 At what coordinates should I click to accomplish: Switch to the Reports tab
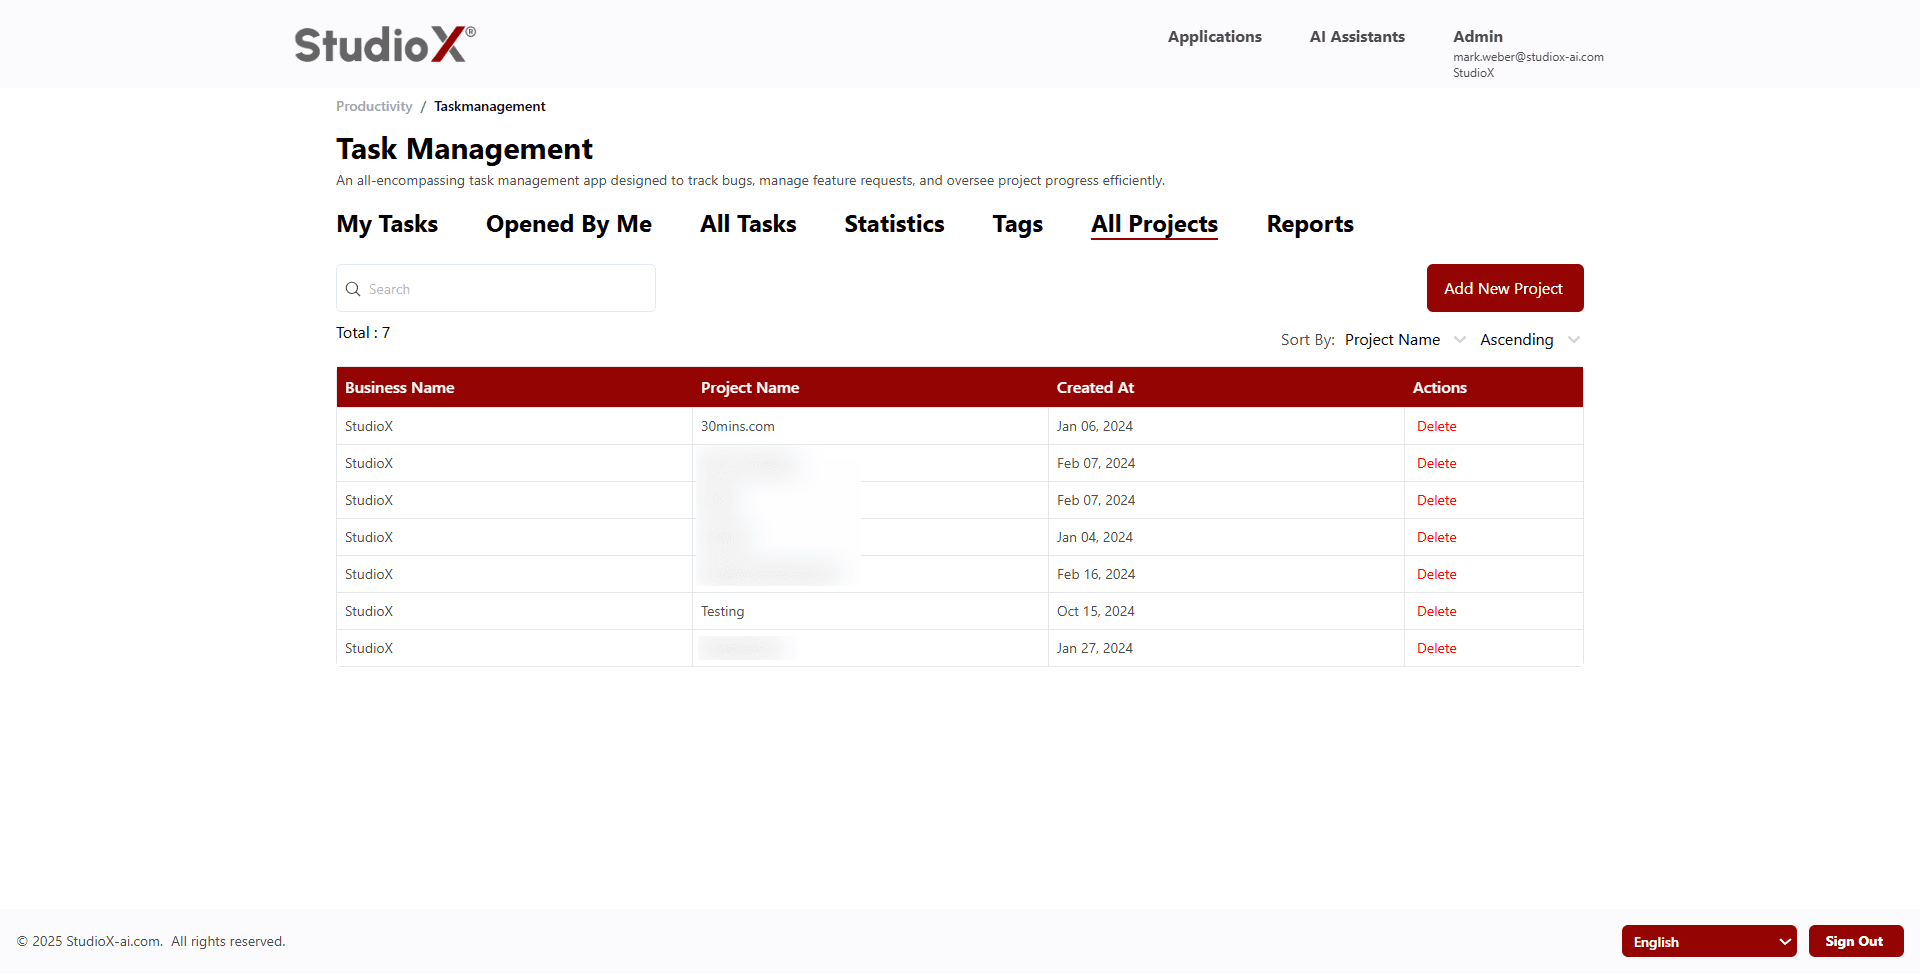coord(1310,224)
